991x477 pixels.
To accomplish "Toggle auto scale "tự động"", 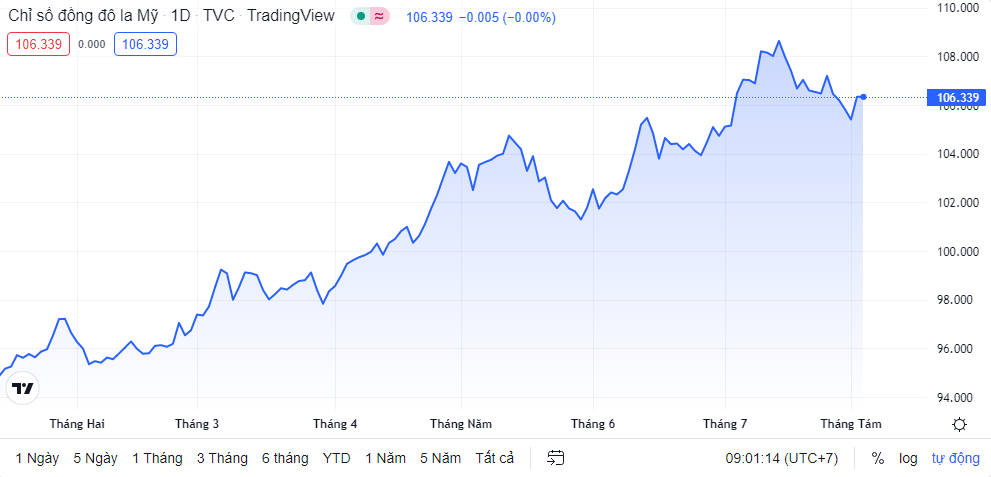I will click(x=956, y=458).
